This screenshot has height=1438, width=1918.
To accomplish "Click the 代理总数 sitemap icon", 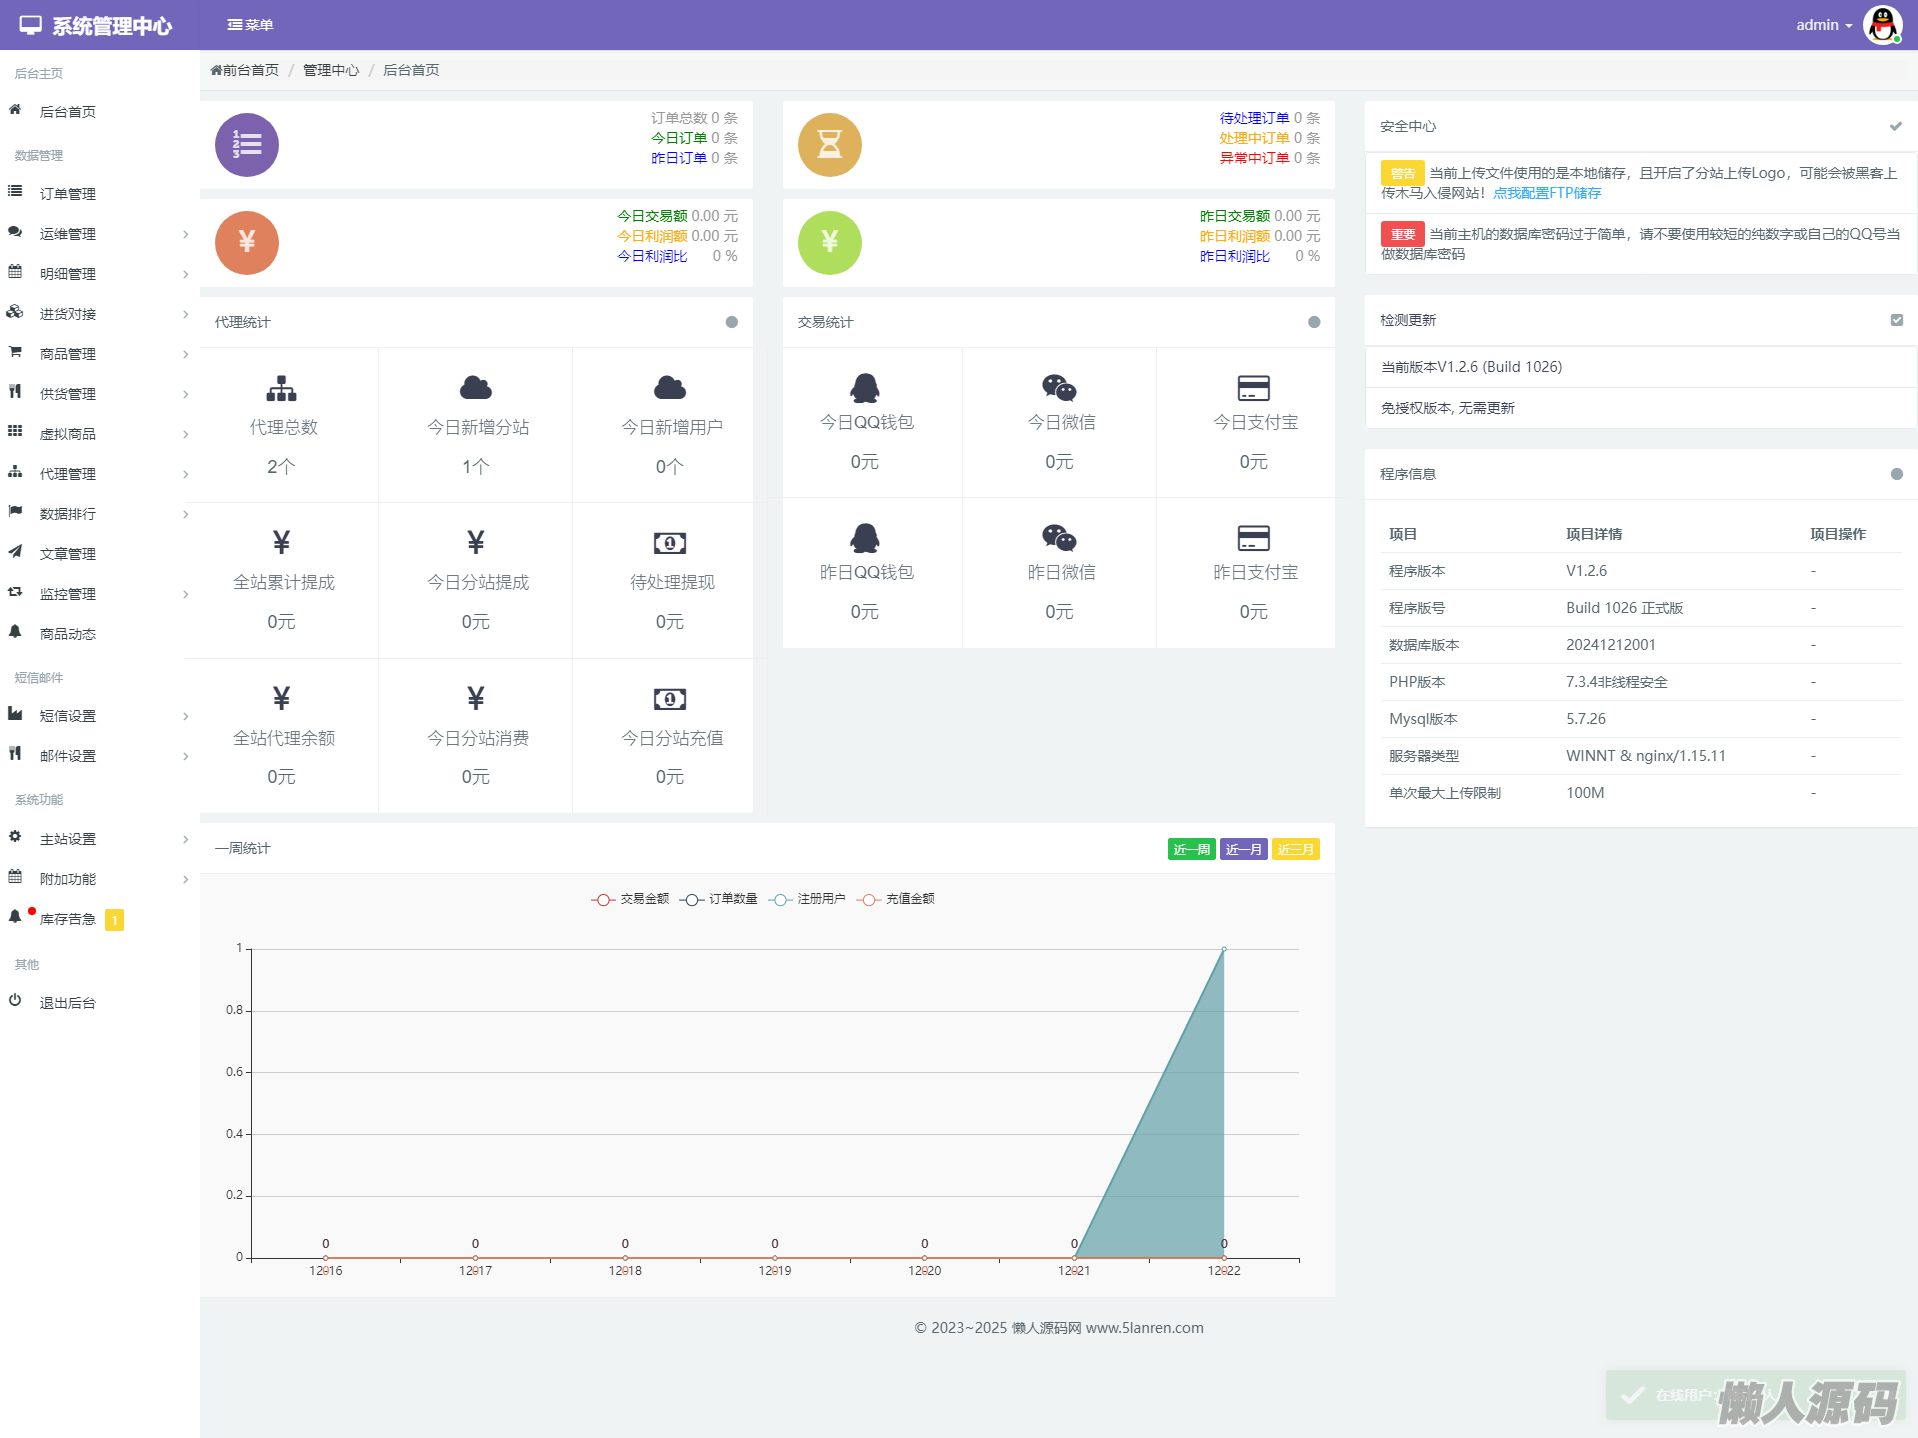I will (x=282, y=388).
